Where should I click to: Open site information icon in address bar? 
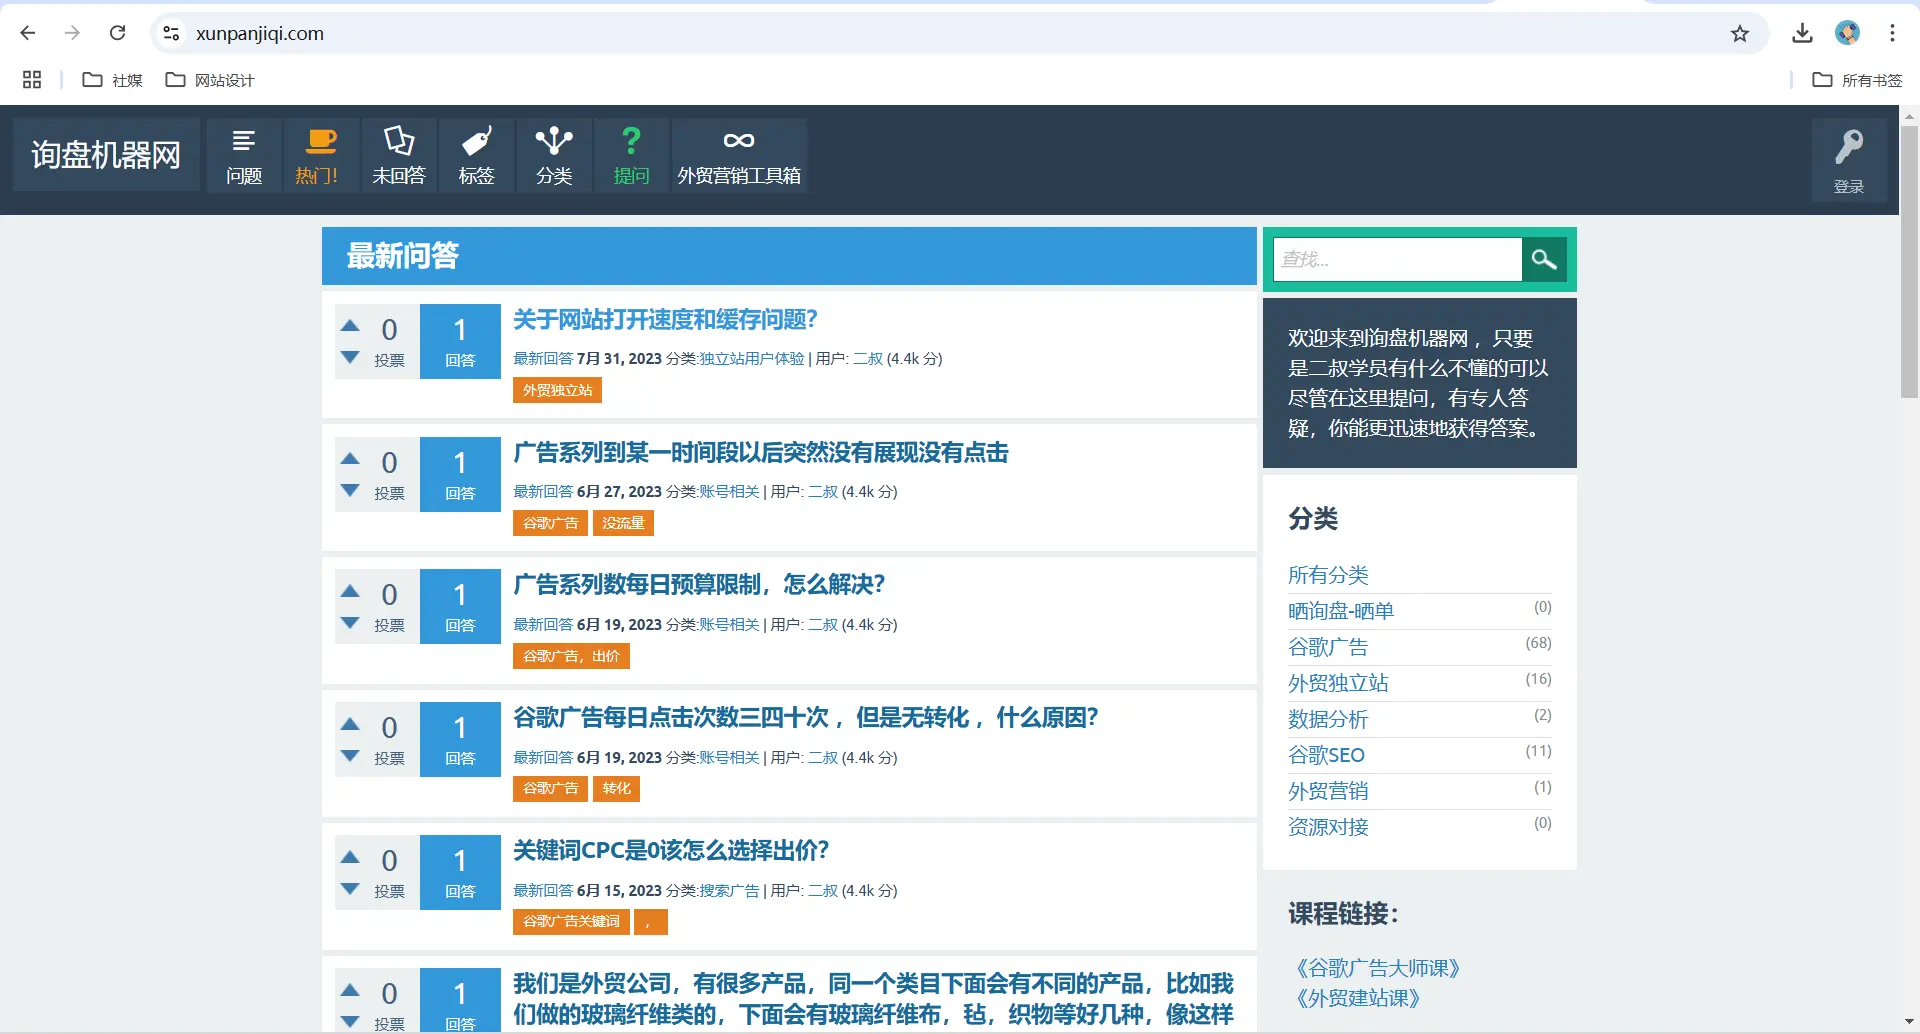pos(171,33)
